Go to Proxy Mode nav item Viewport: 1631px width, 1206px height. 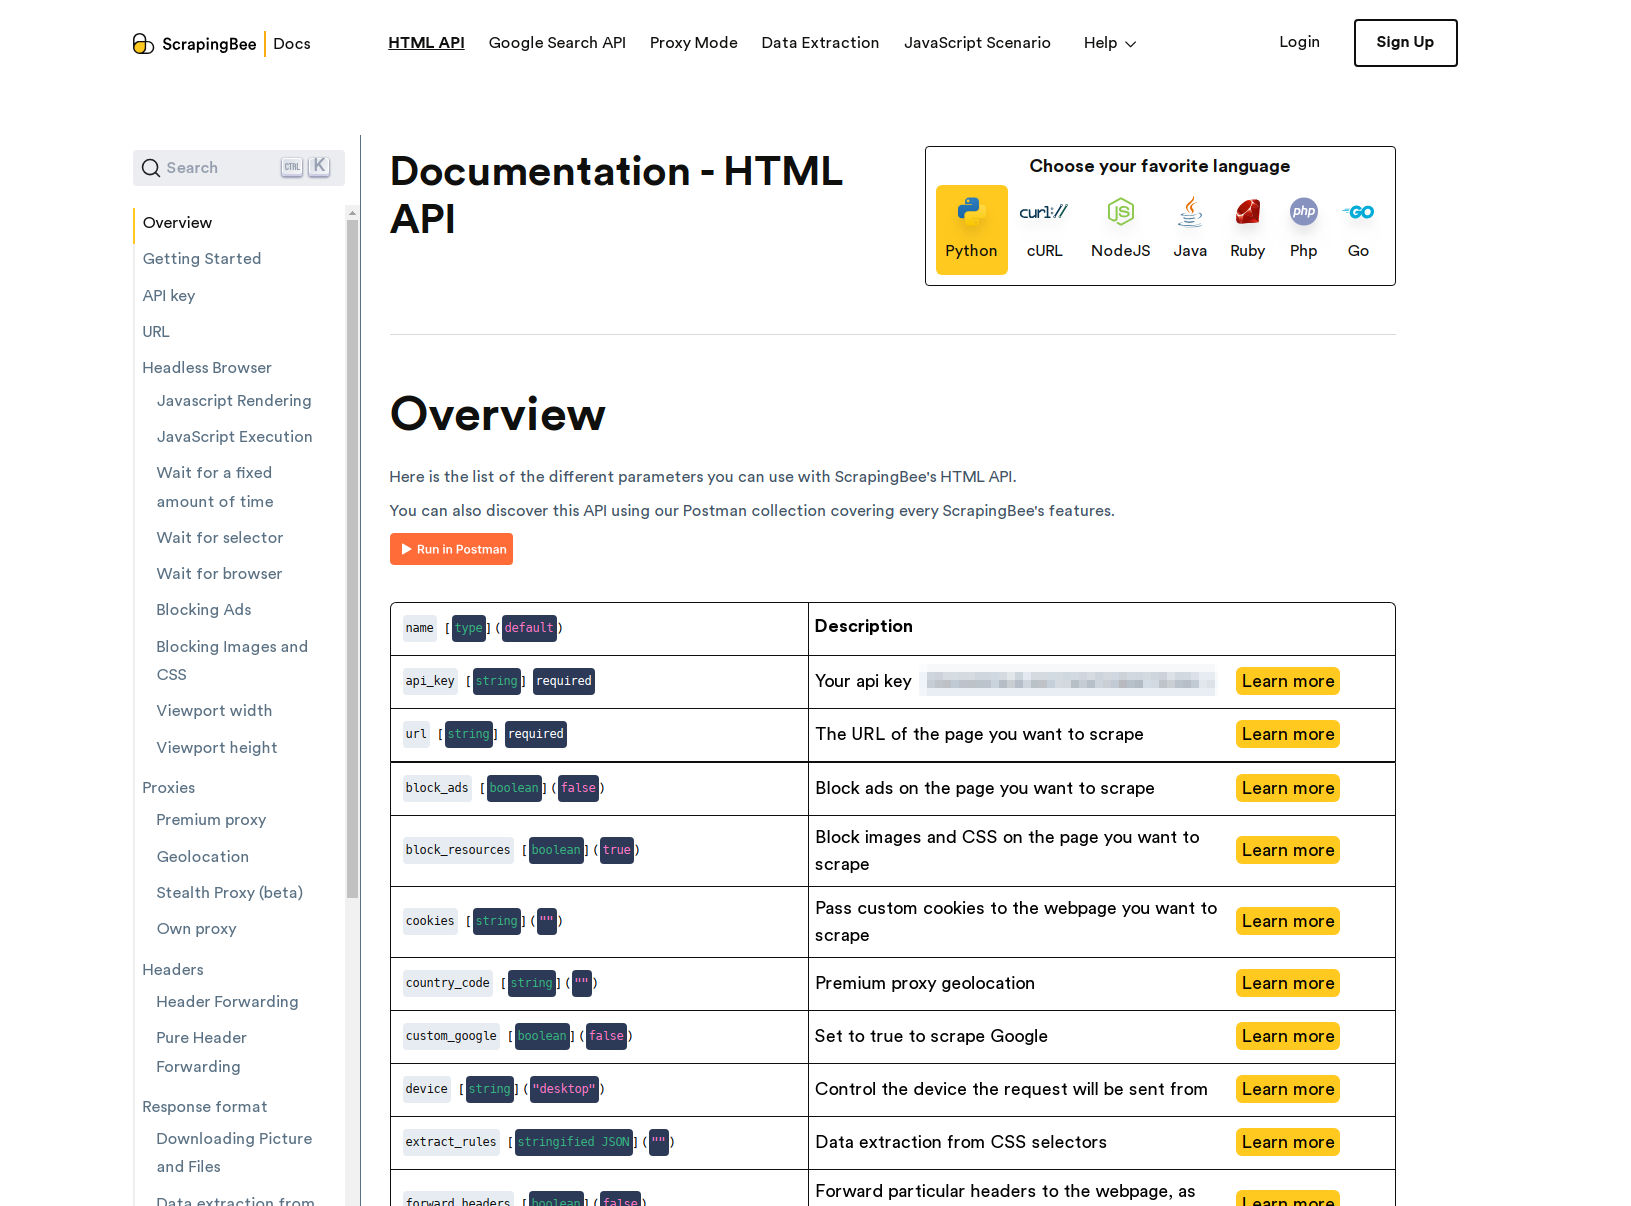tap(693, 43)
